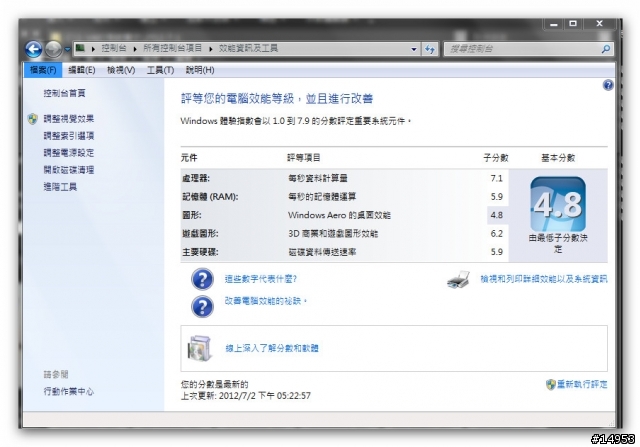Viewport: 640px width, 447px height.
Task: Click shield icon beside 重新執行評定
Action: (551, 384)
